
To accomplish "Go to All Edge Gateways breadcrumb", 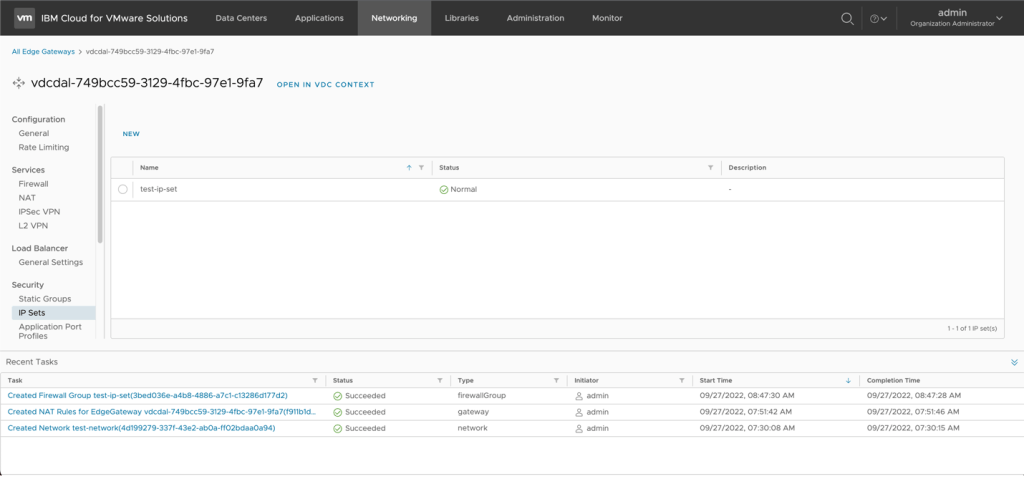I will coord(43,51).
